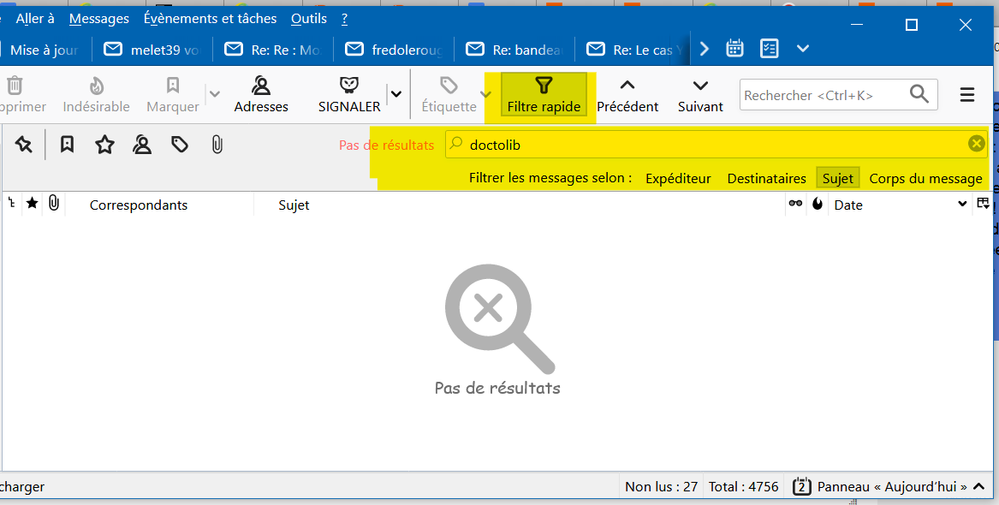Filter messages with attachments paperclip
The width and height of the screenshot is (999, 505).
click(216, 145)
